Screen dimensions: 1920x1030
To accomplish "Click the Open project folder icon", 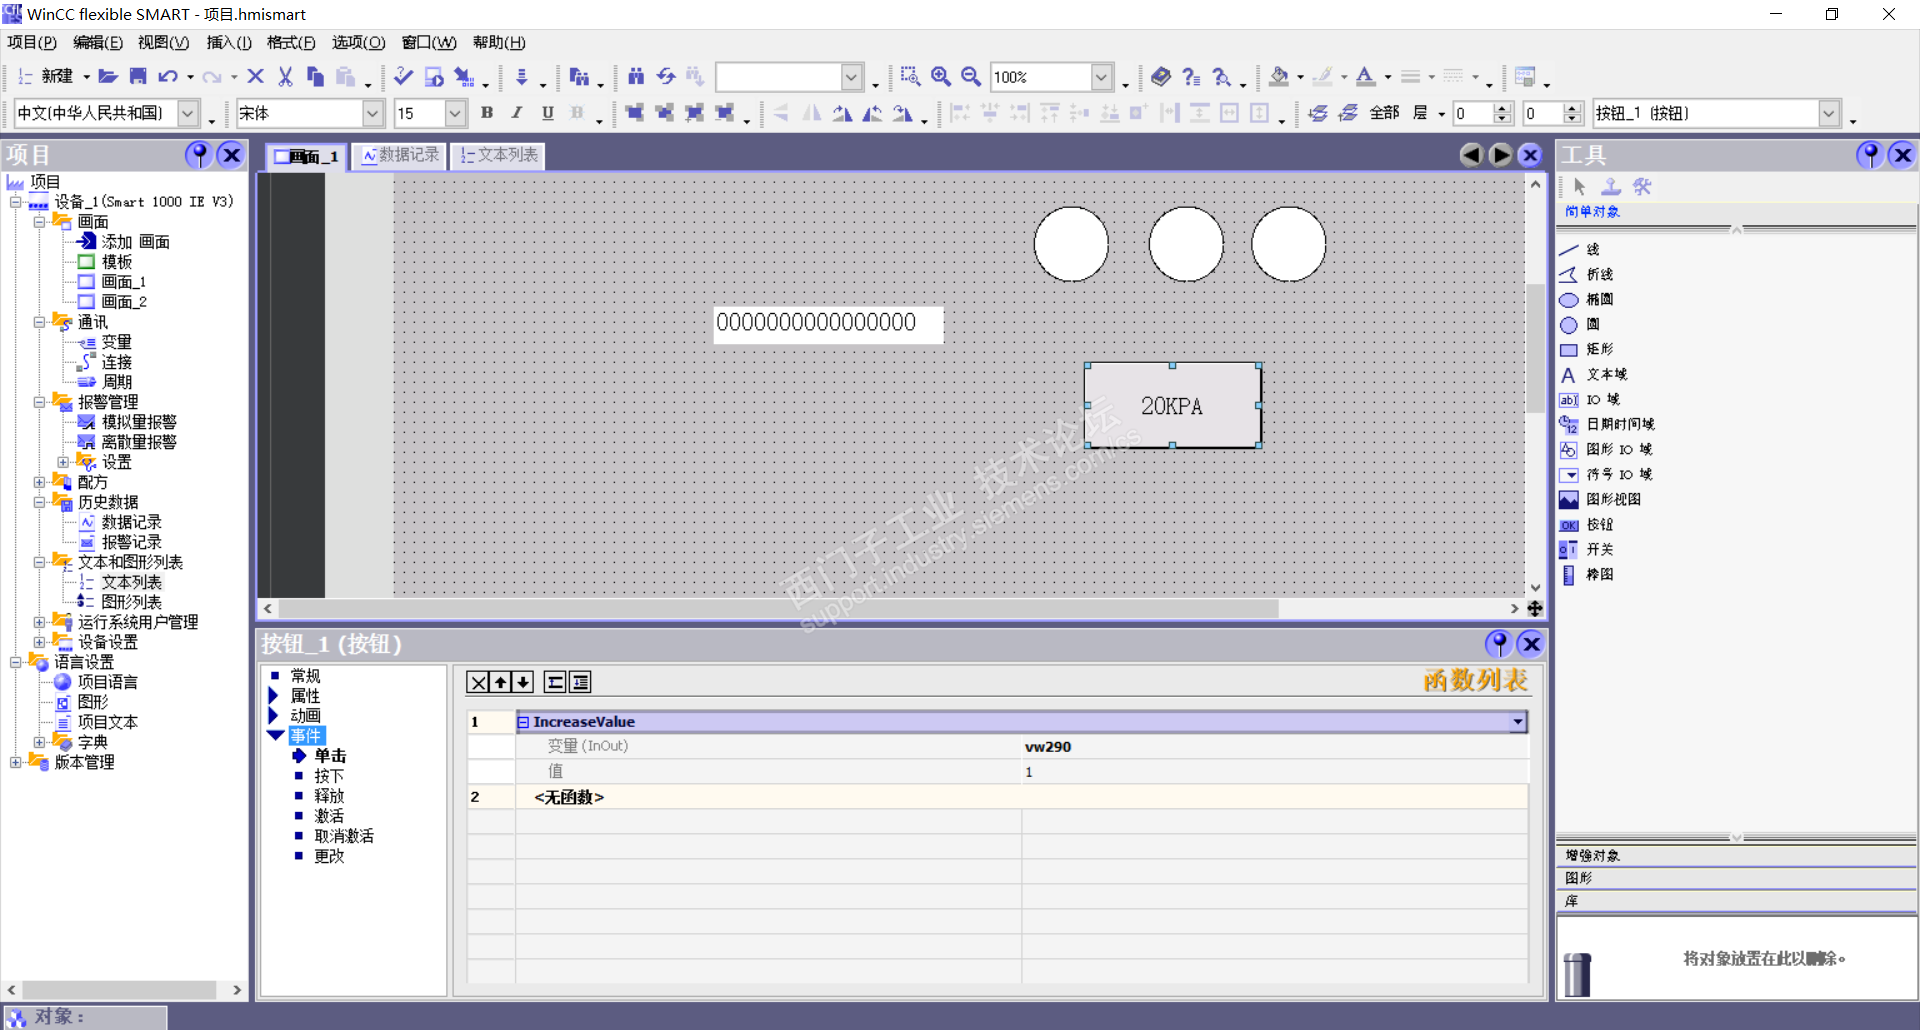I will tap(108, 76).
